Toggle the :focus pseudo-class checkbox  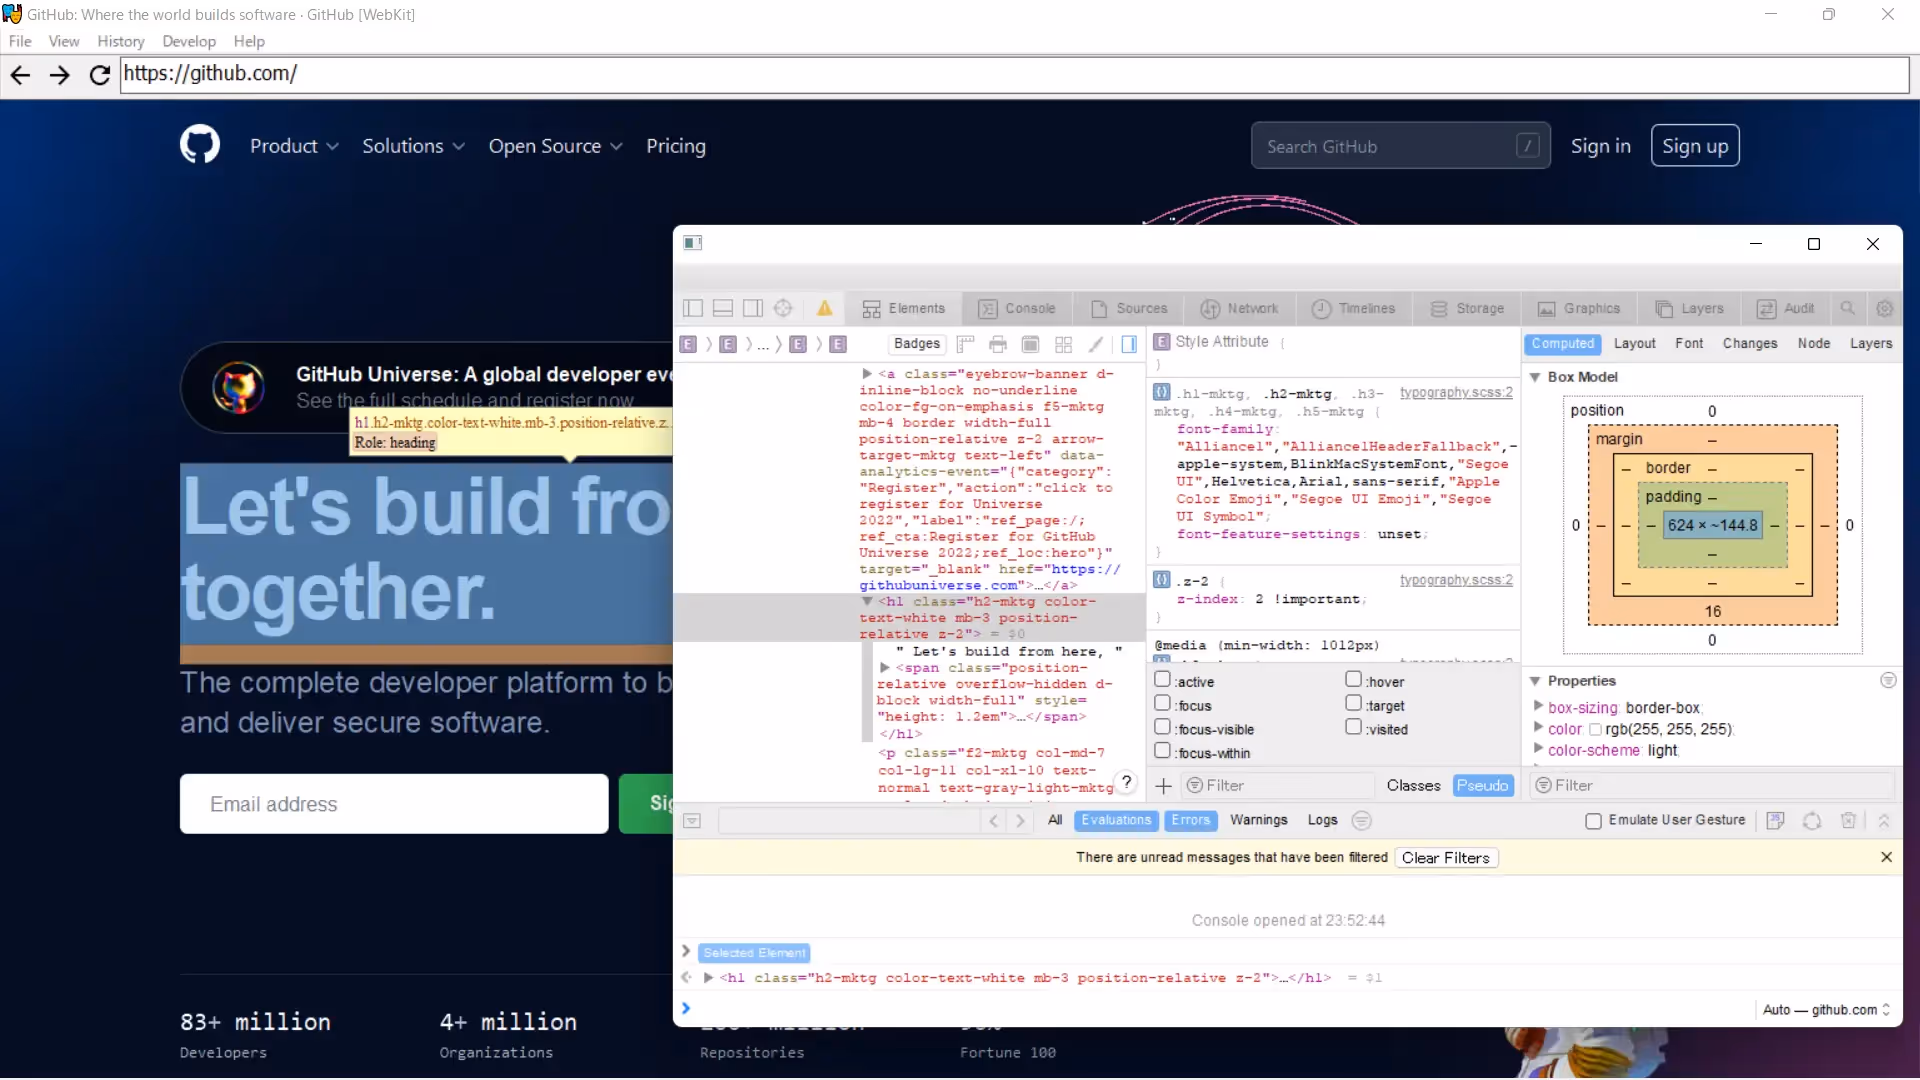click(1162, 703)
